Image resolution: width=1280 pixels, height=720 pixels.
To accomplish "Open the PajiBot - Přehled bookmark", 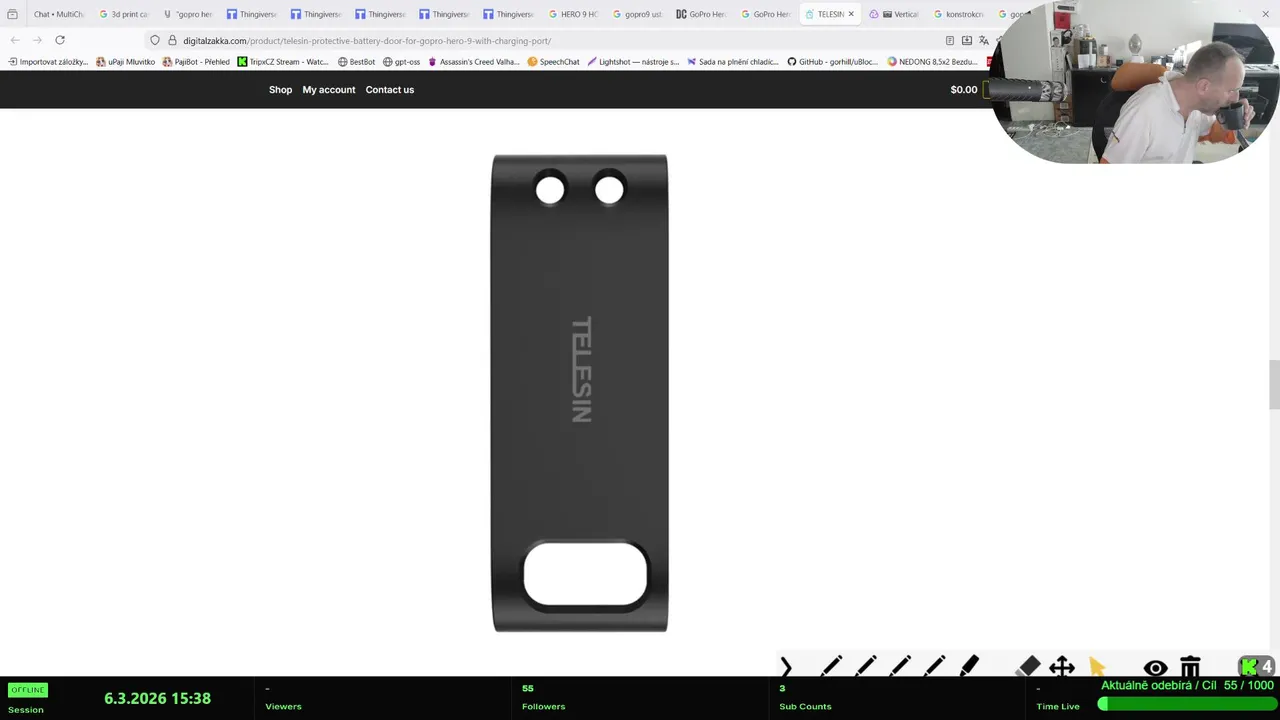I will (x=196, y=62).
